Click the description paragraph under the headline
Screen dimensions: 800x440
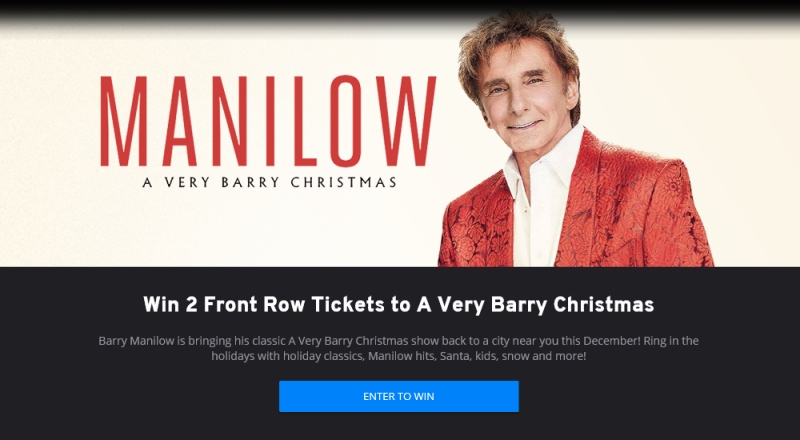398,348
